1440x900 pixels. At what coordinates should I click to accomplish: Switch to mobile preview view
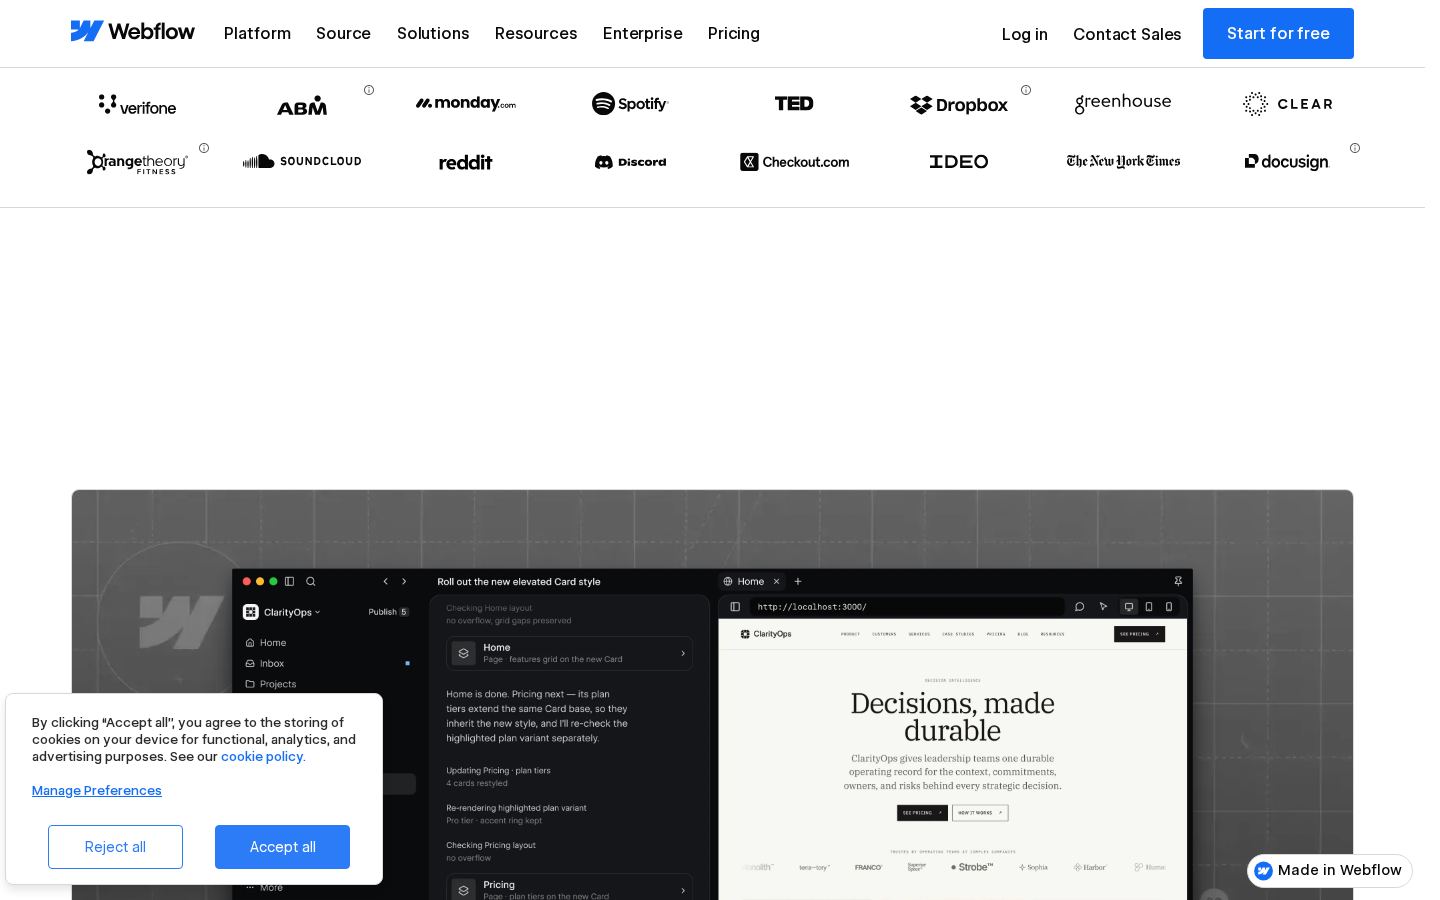[1169, 606]
